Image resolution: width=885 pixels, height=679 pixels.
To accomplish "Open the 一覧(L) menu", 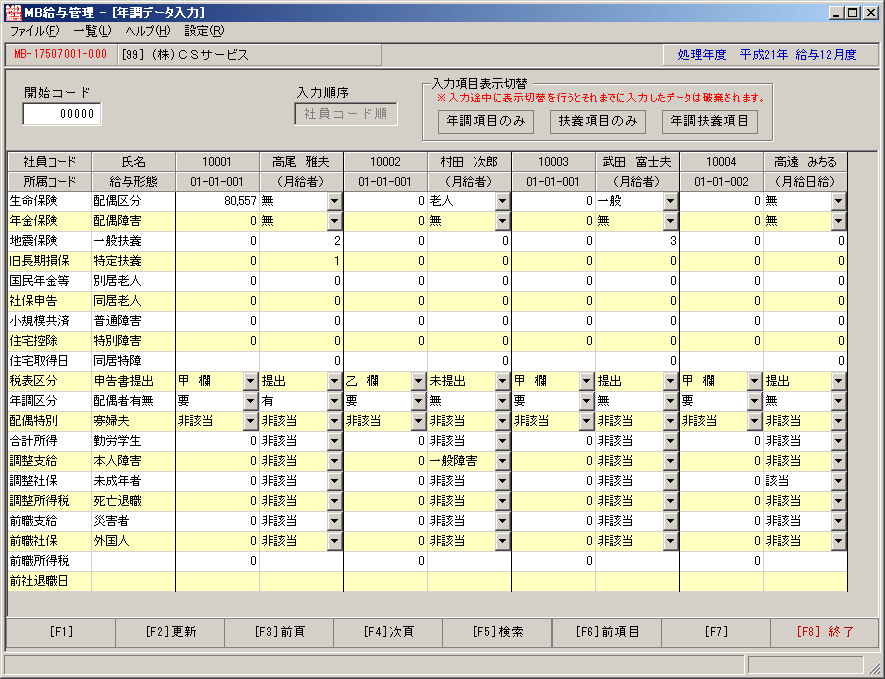I will tap(92, 31).
